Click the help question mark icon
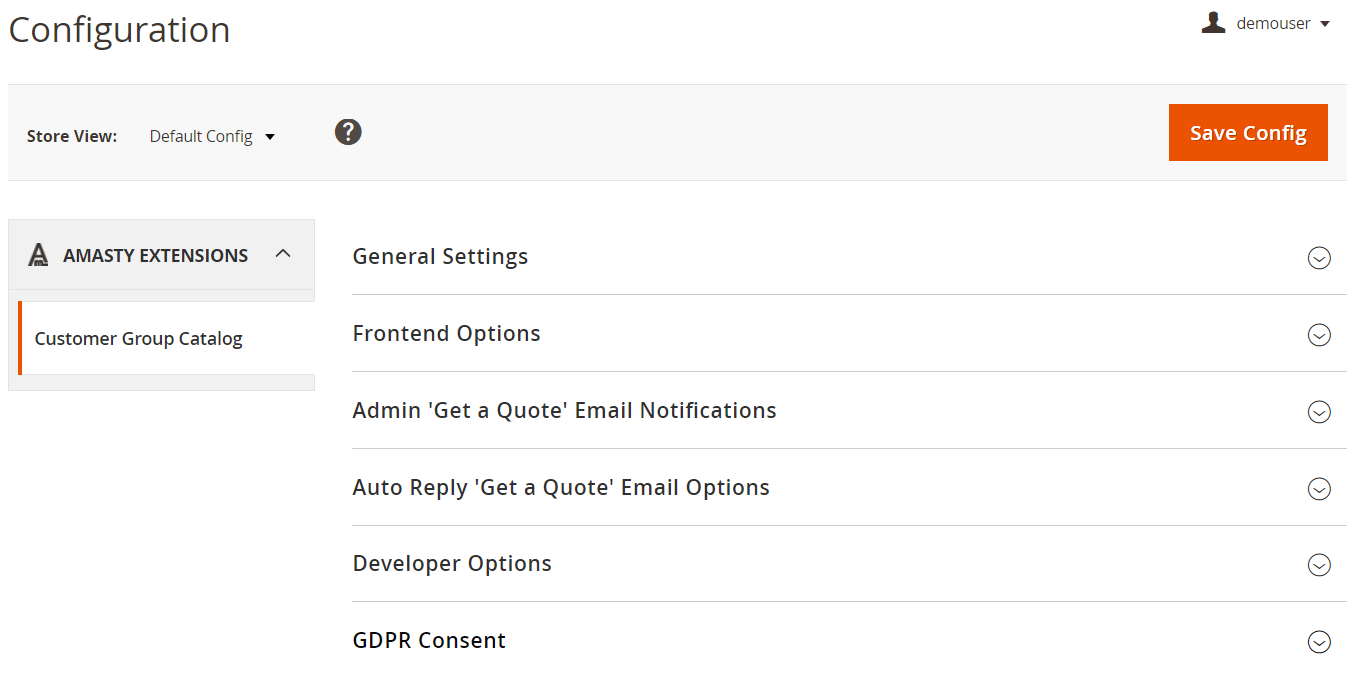This screenshot has height=673, width=1355. pos(348,132)
